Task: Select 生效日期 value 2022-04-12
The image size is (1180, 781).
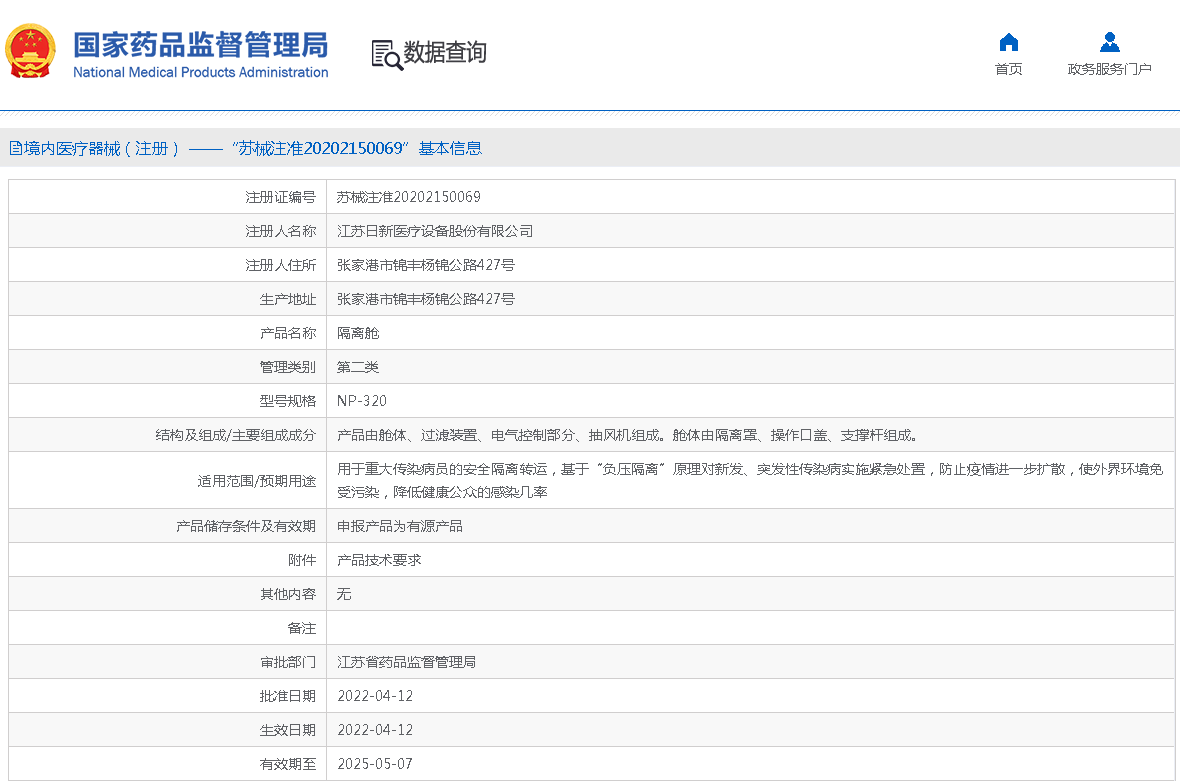Action: click(x=375, y=730)
